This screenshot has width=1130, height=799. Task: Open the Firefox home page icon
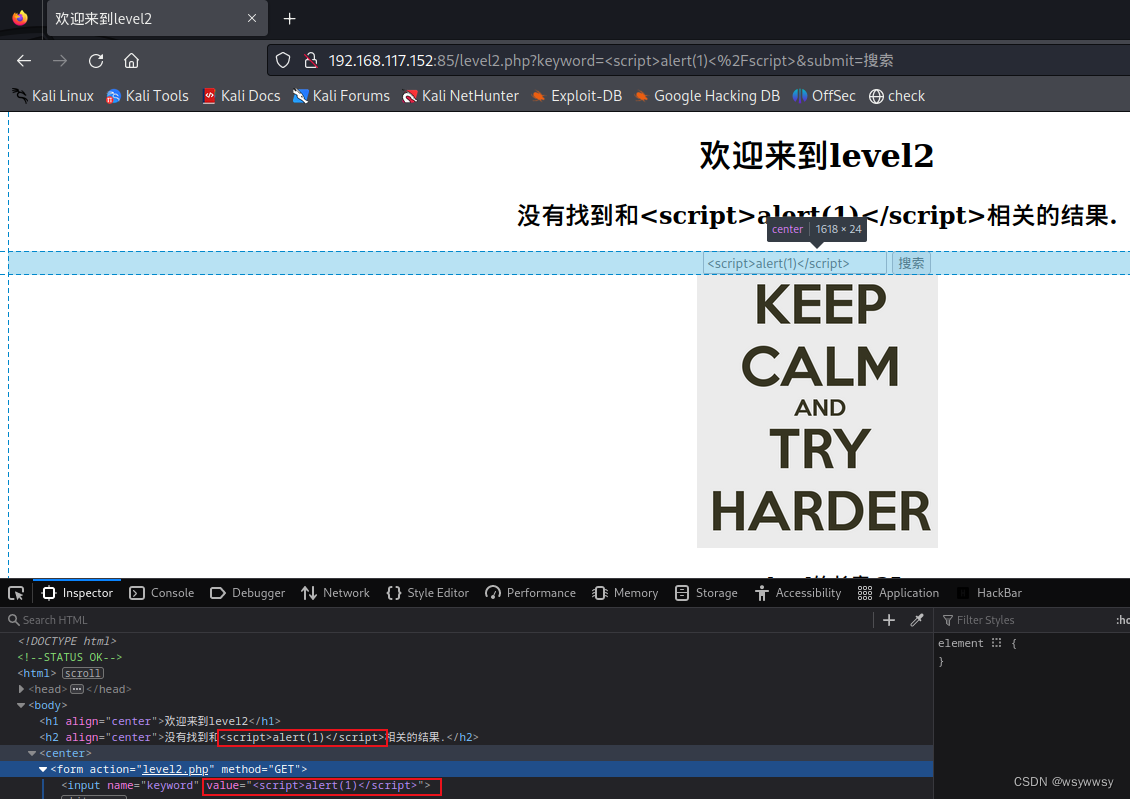click(x=131, y=60)
